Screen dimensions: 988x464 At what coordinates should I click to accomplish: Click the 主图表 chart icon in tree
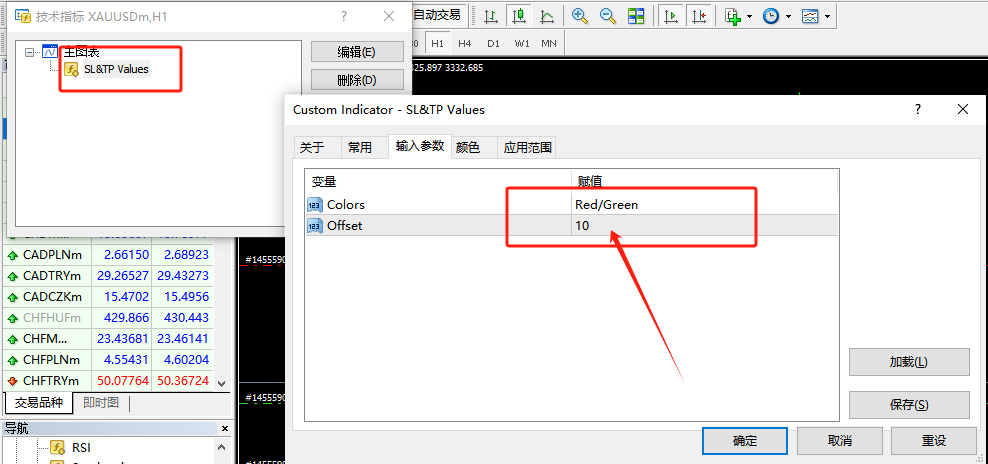pyautogui.click(x=50, y=52)
